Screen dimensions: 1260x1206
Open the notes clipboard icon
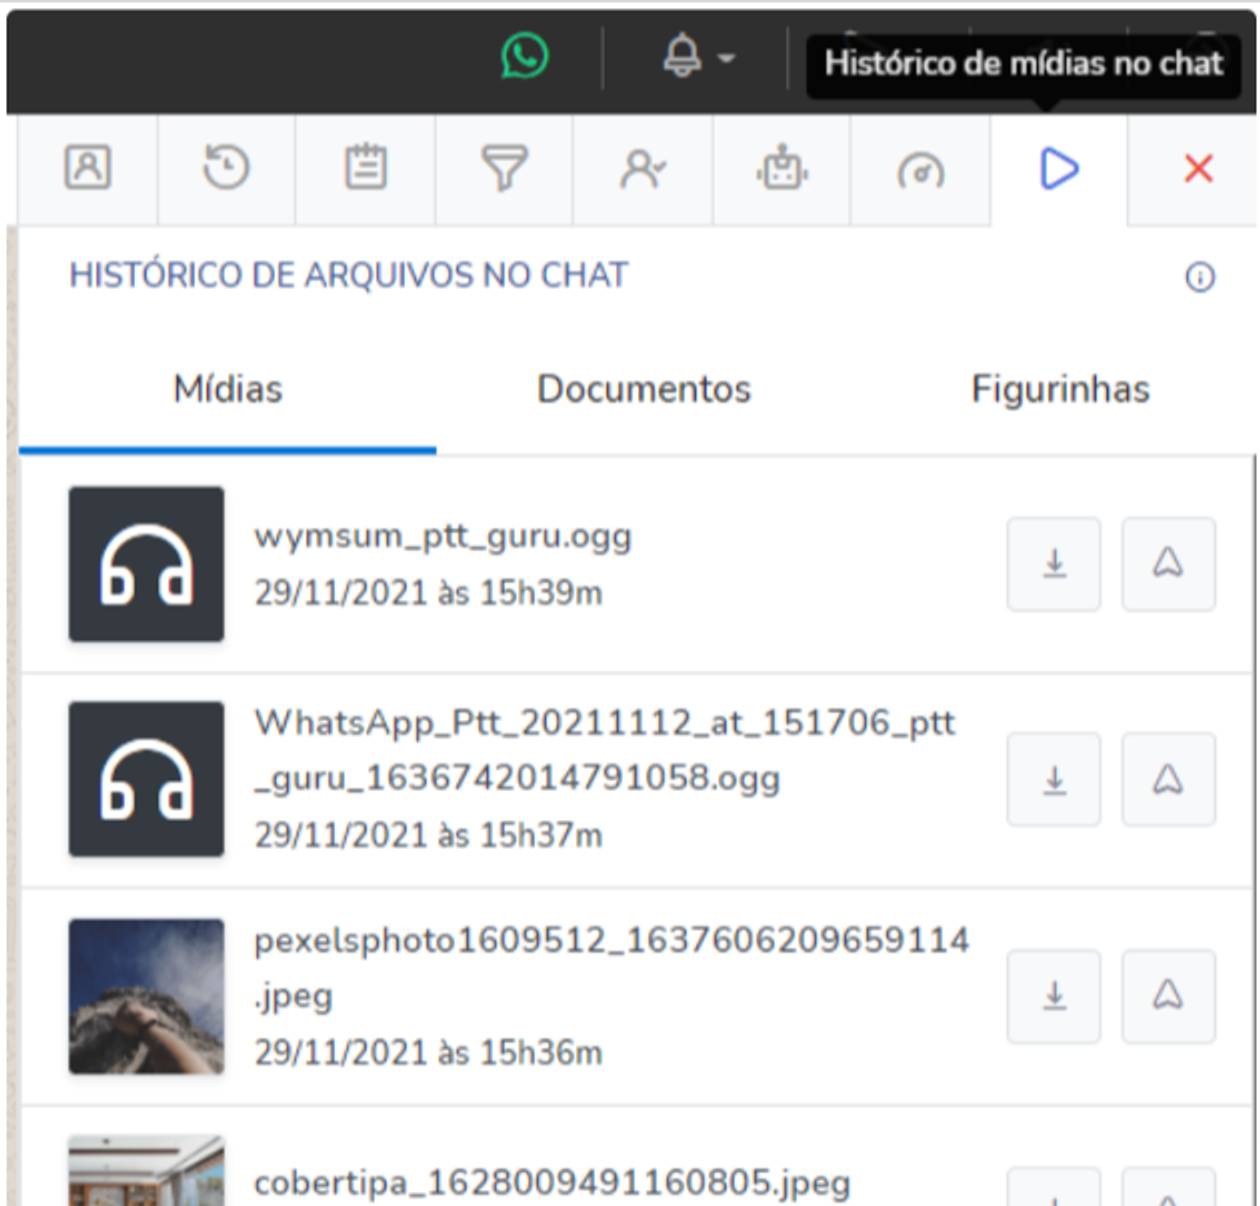(366, 168)
